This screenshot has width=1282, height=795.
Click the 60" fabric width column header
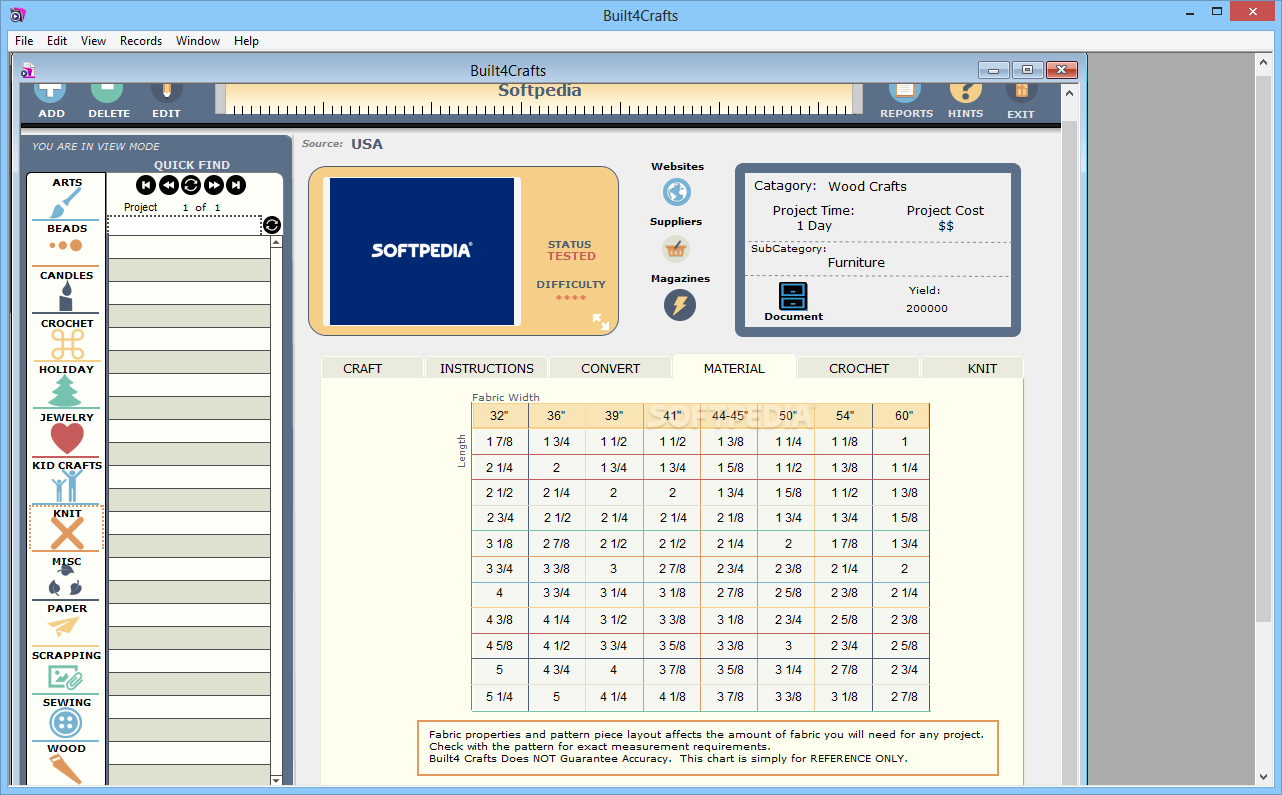tap(903, 415)
